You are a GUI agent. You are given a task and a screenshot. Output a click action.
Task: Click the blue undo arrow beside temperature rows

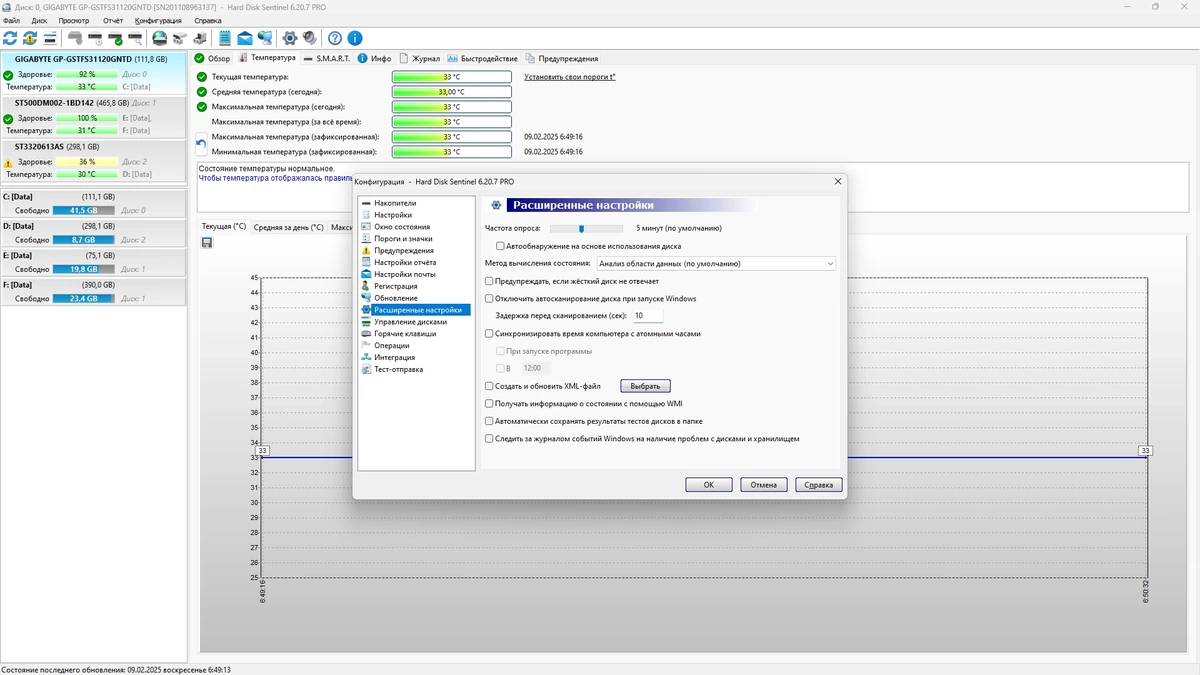[x=201, y=144]
